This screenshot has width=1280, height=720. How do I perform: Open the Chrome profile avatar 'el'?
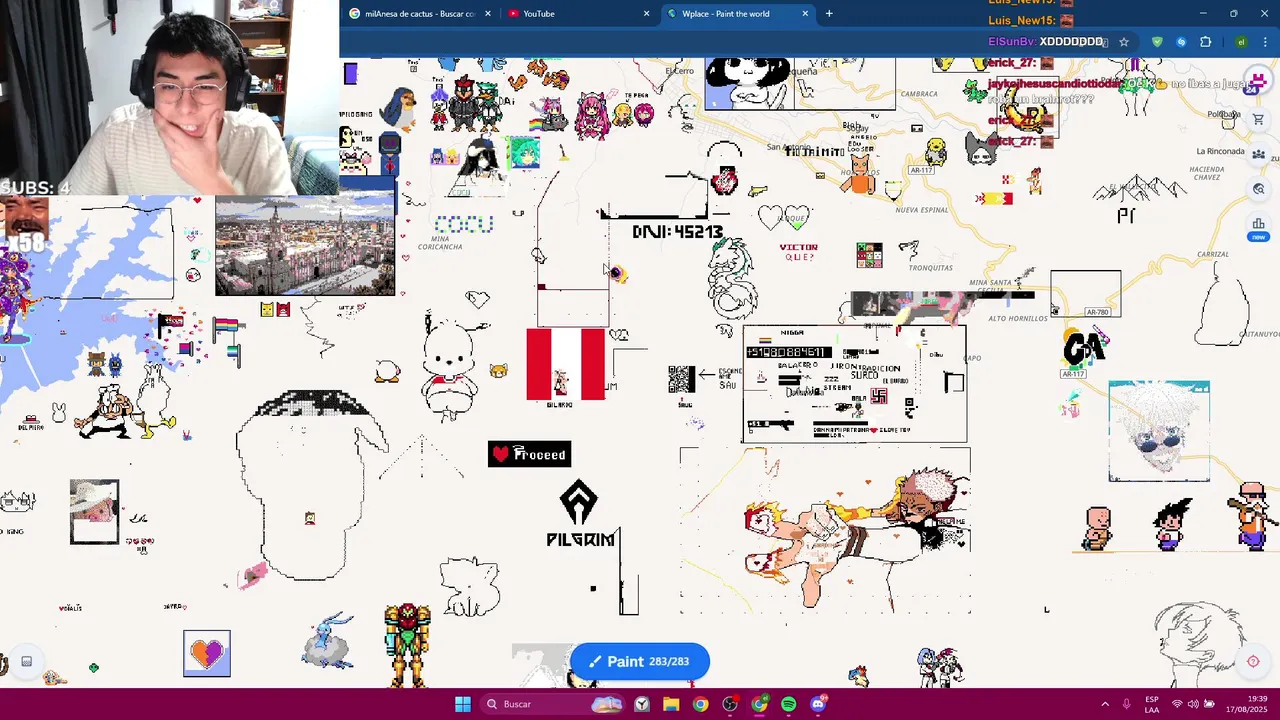pyautogui.click(x=1241, y=42)
